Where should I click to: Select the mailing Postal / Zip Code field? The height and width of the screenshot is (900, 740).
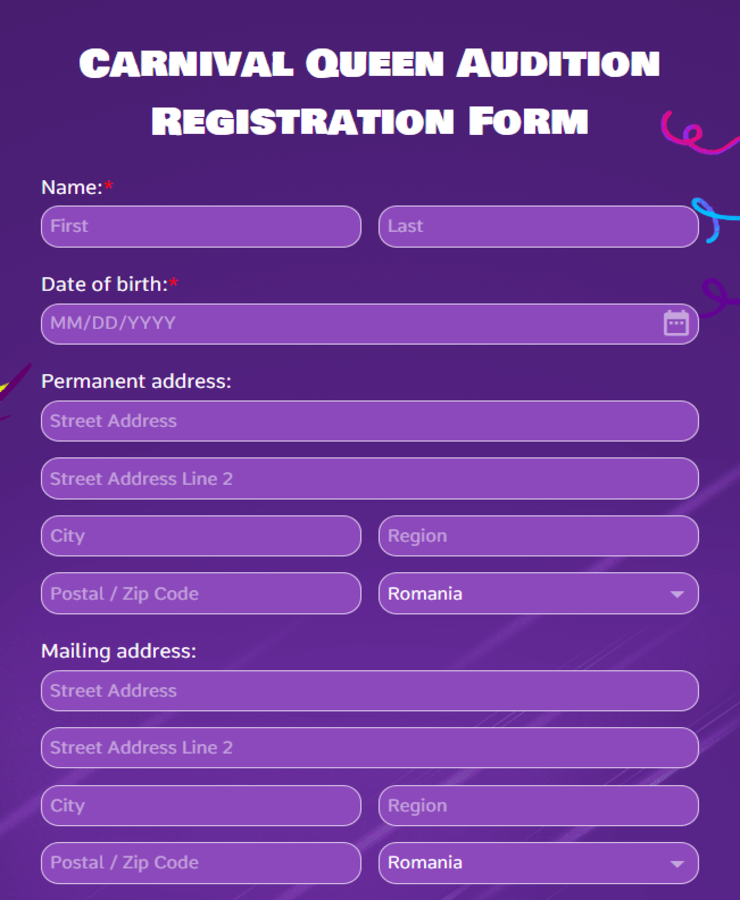pos(200,862)
